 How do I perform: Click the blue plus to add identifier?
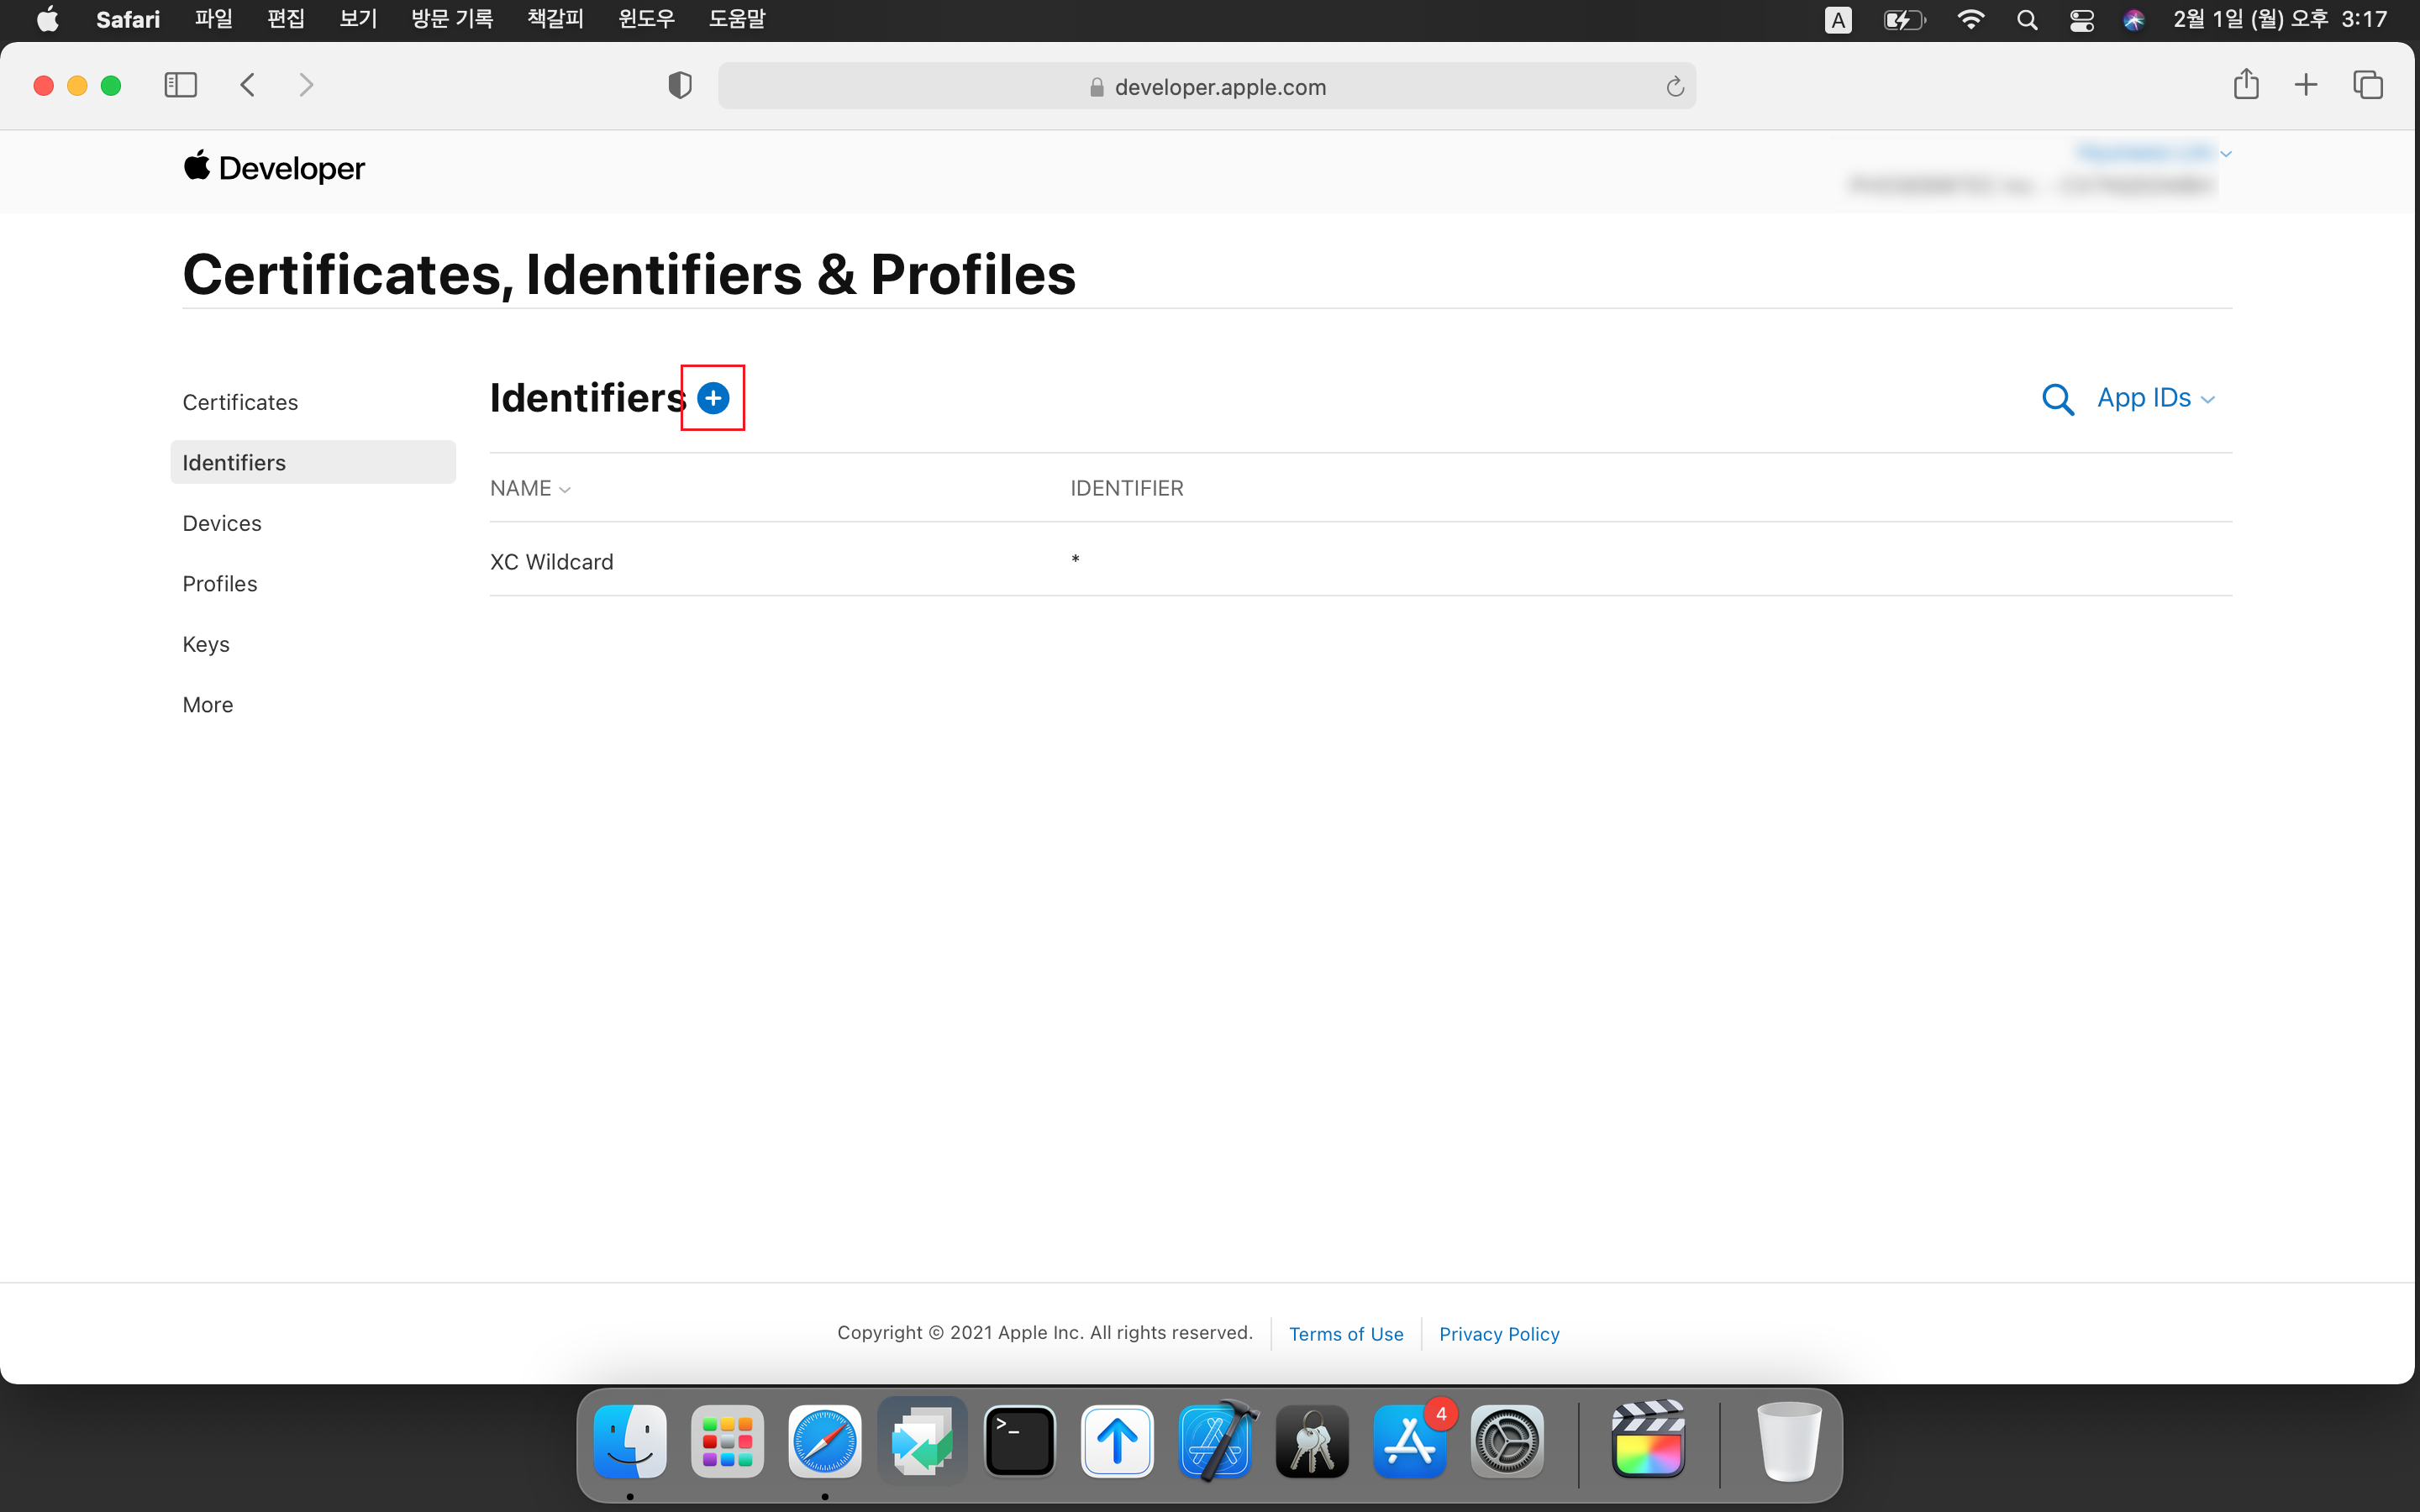point(713,398)
